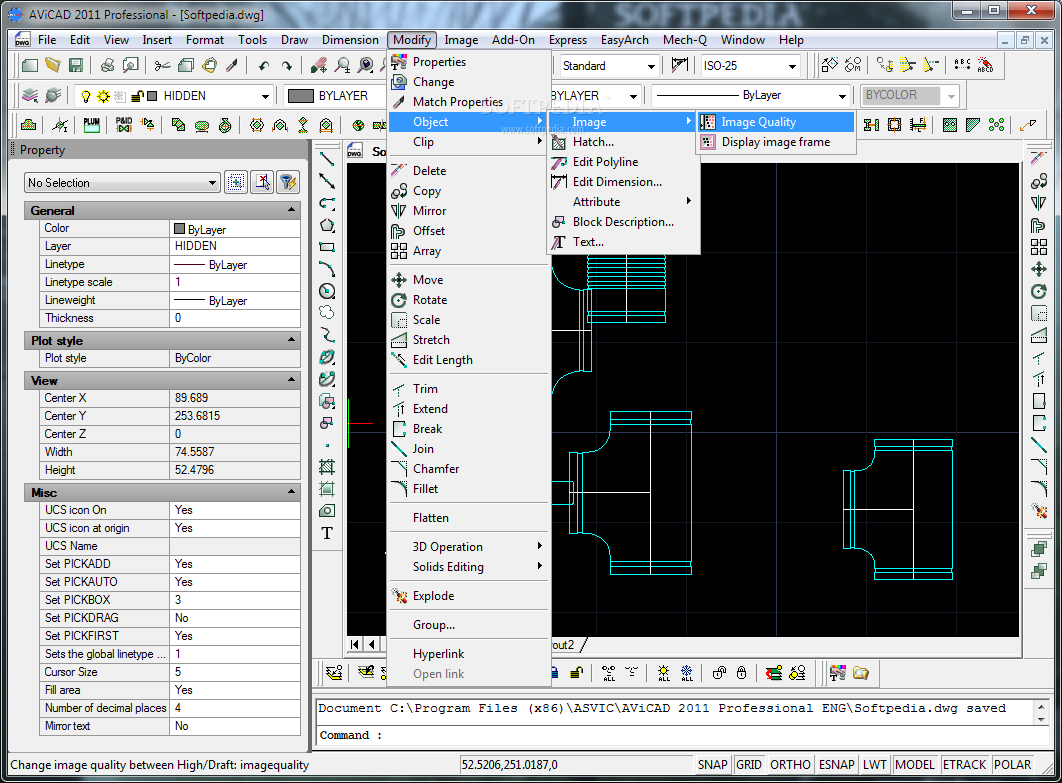Screen dimensions: 1062x783
Task: Toggle GRID in the status bar
Action: [748, 765]
